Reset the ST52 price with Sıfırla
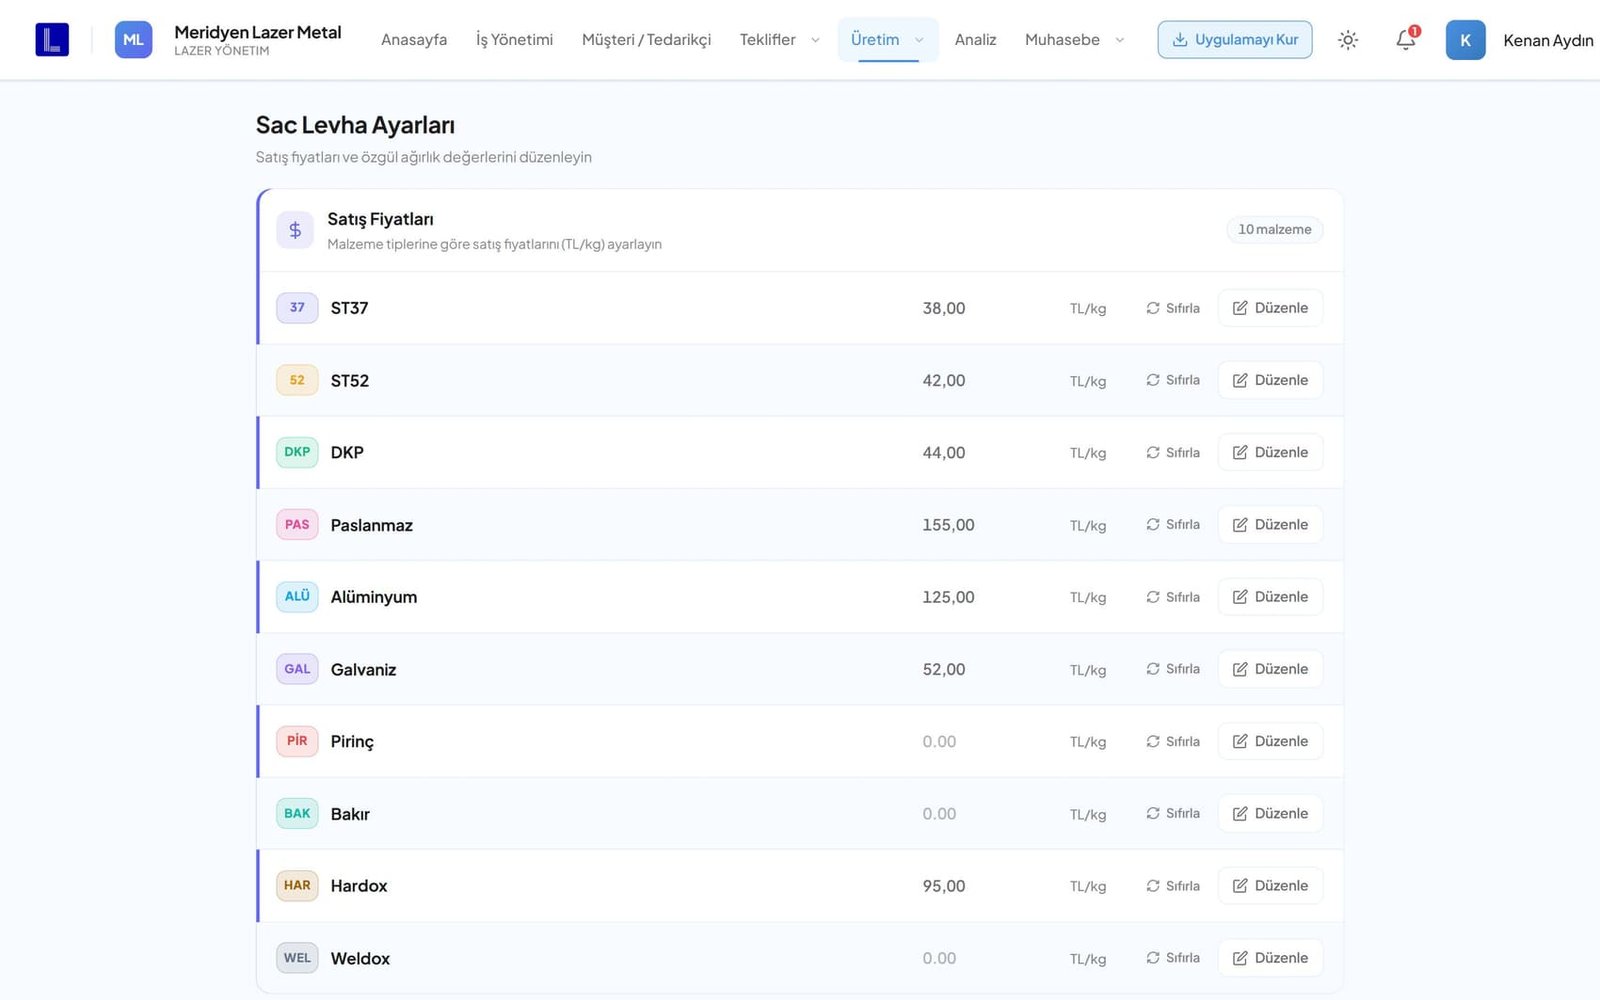Screen dimensions: 1600x1000 pos(1173,380)
